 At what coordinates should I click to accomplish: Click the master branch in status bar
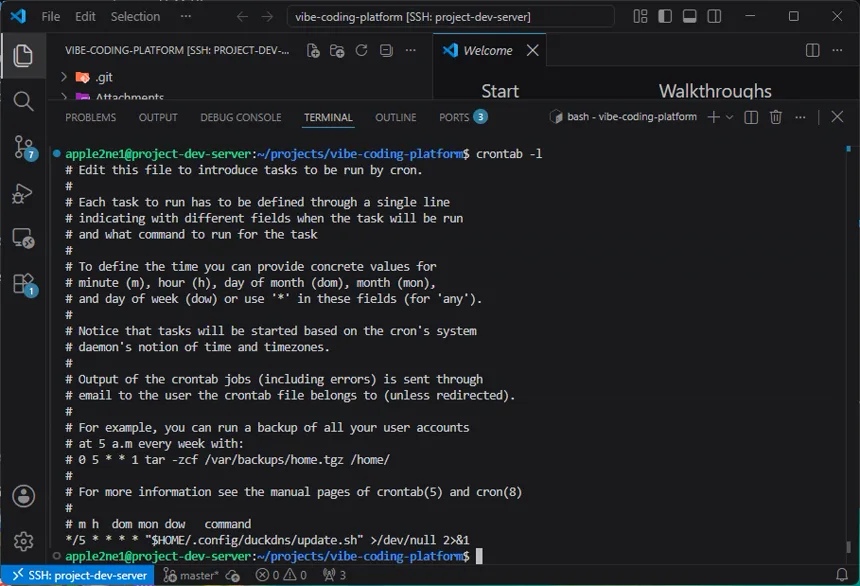[x=191, y=575]
